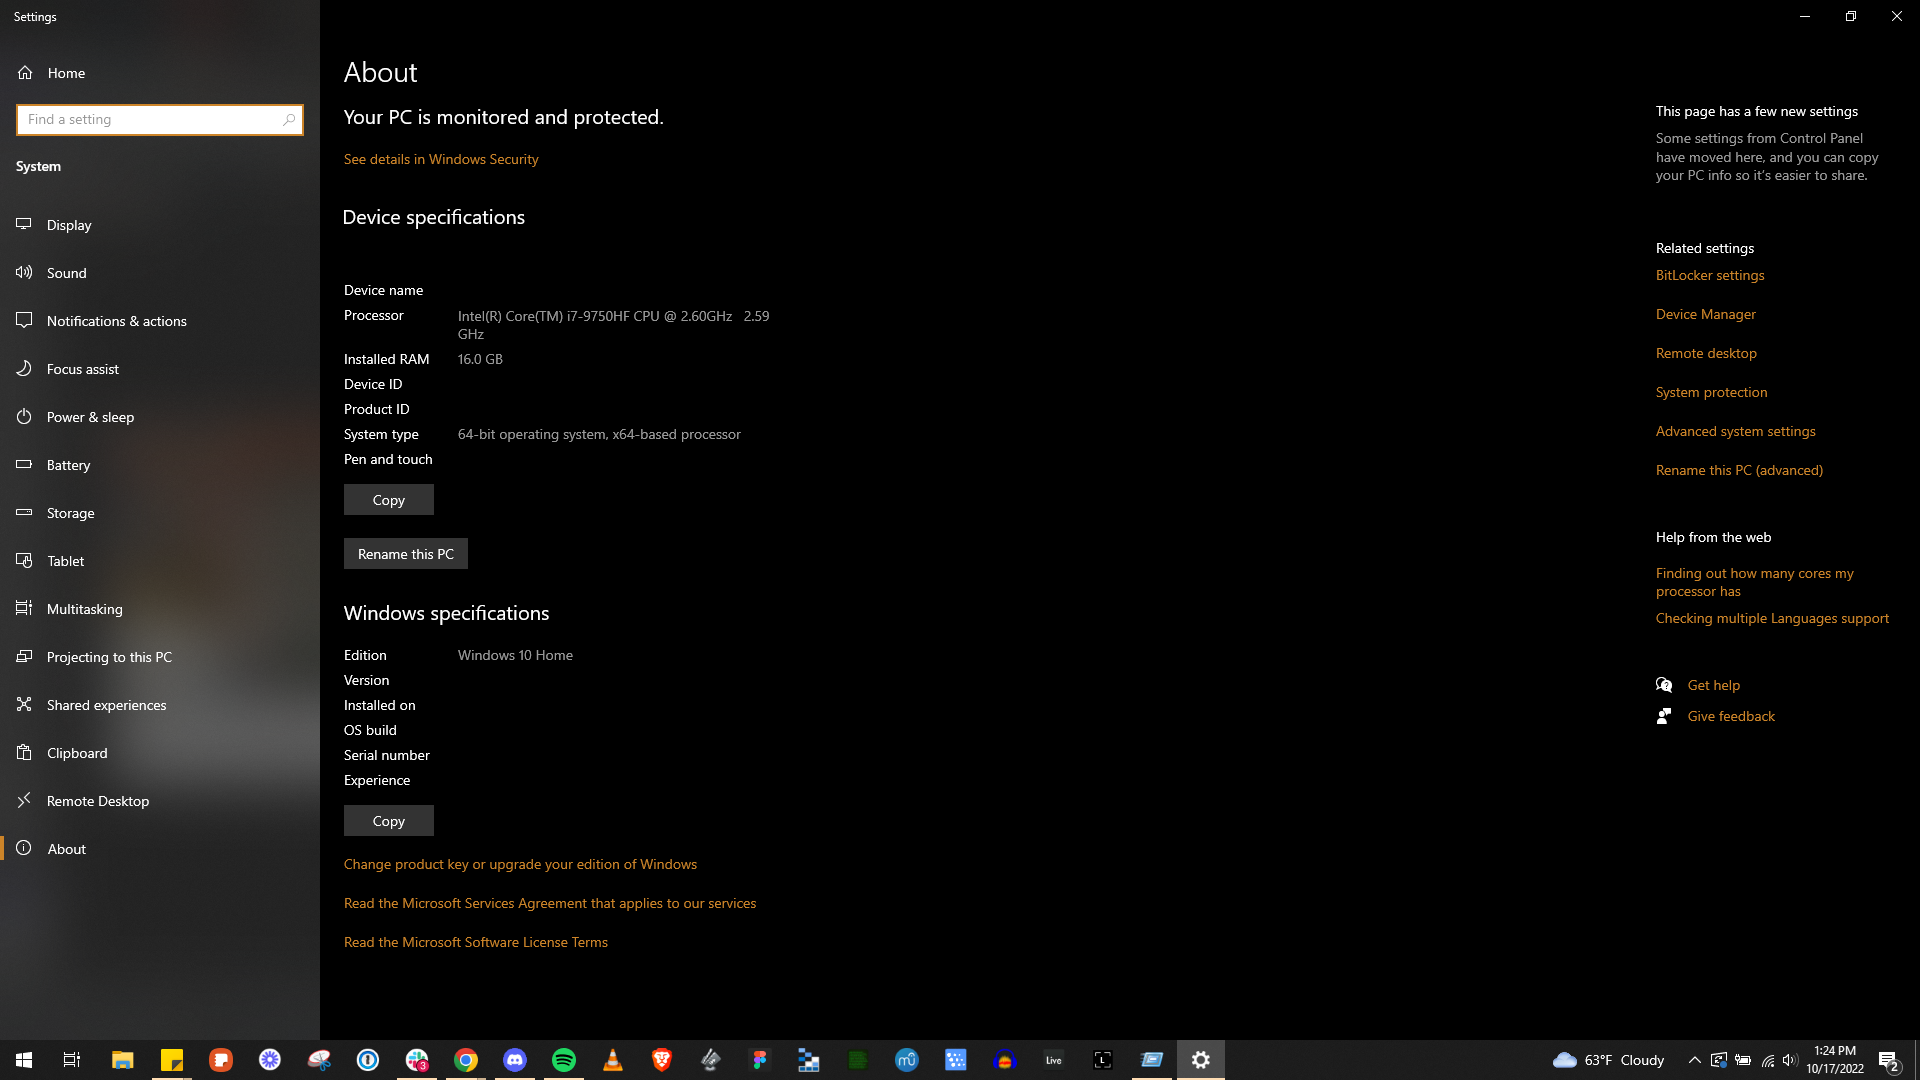The width and height of the screenshot is (1920, 1080).
Task: Open Change product key or upgrade link
Action: [x=520, y=864]
